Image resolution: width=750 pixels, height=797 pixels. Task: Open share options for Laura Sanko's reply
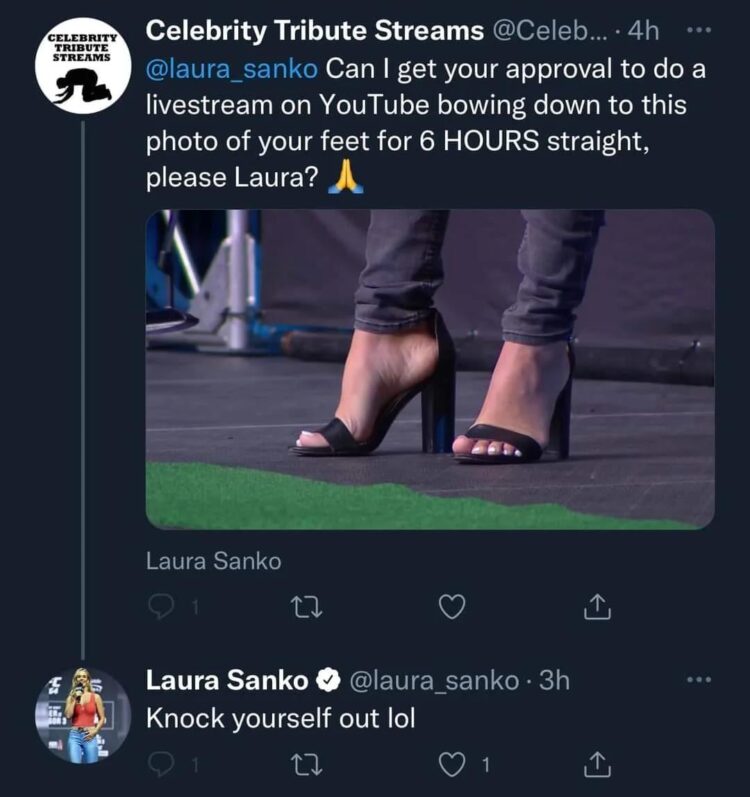point(596,765)
